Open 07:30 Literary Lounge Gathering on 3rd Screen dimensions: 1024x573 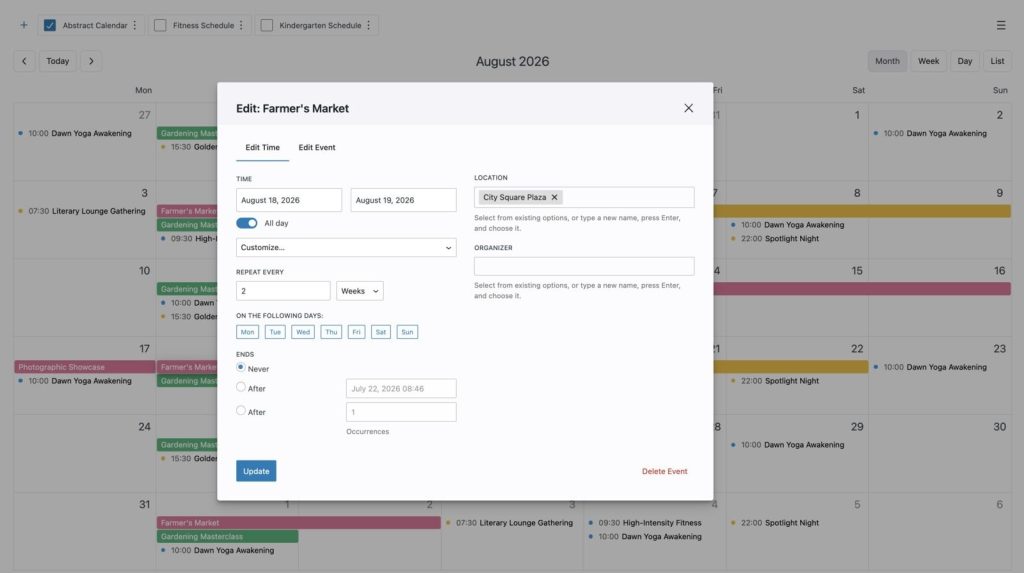click(x=82, y=211)
